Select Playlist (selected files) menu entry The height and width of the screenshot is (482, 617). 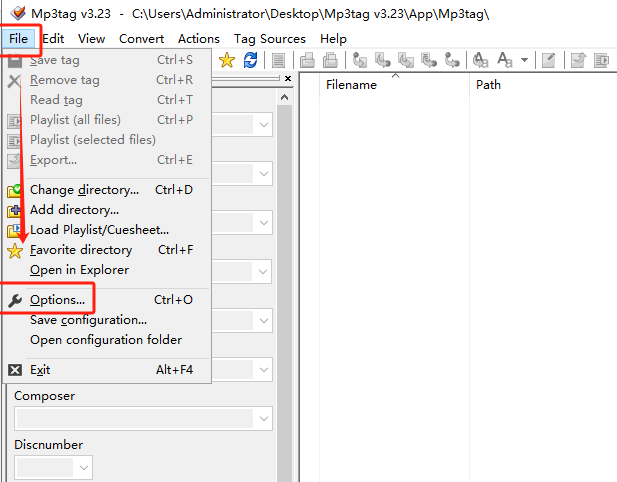click(x=107, y=140)
